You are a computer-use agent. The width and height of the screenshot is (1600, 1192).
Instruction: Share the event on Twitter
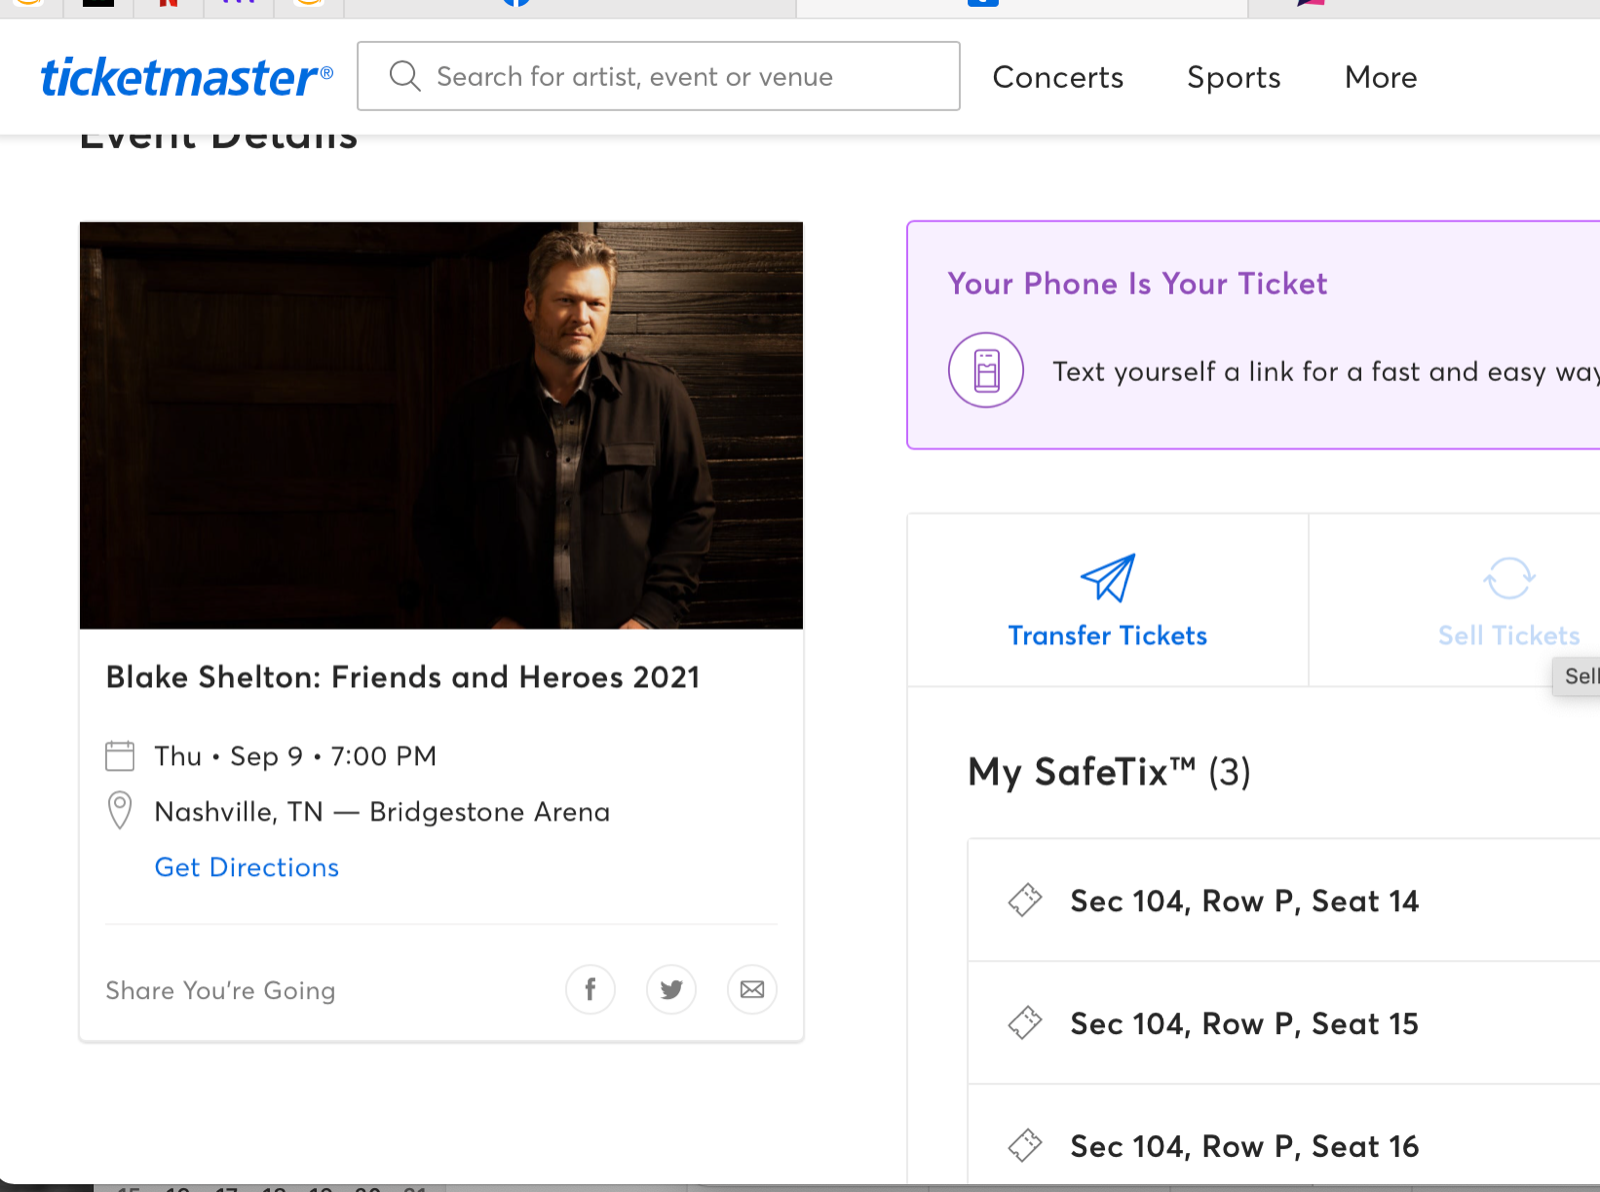point(671,990)
